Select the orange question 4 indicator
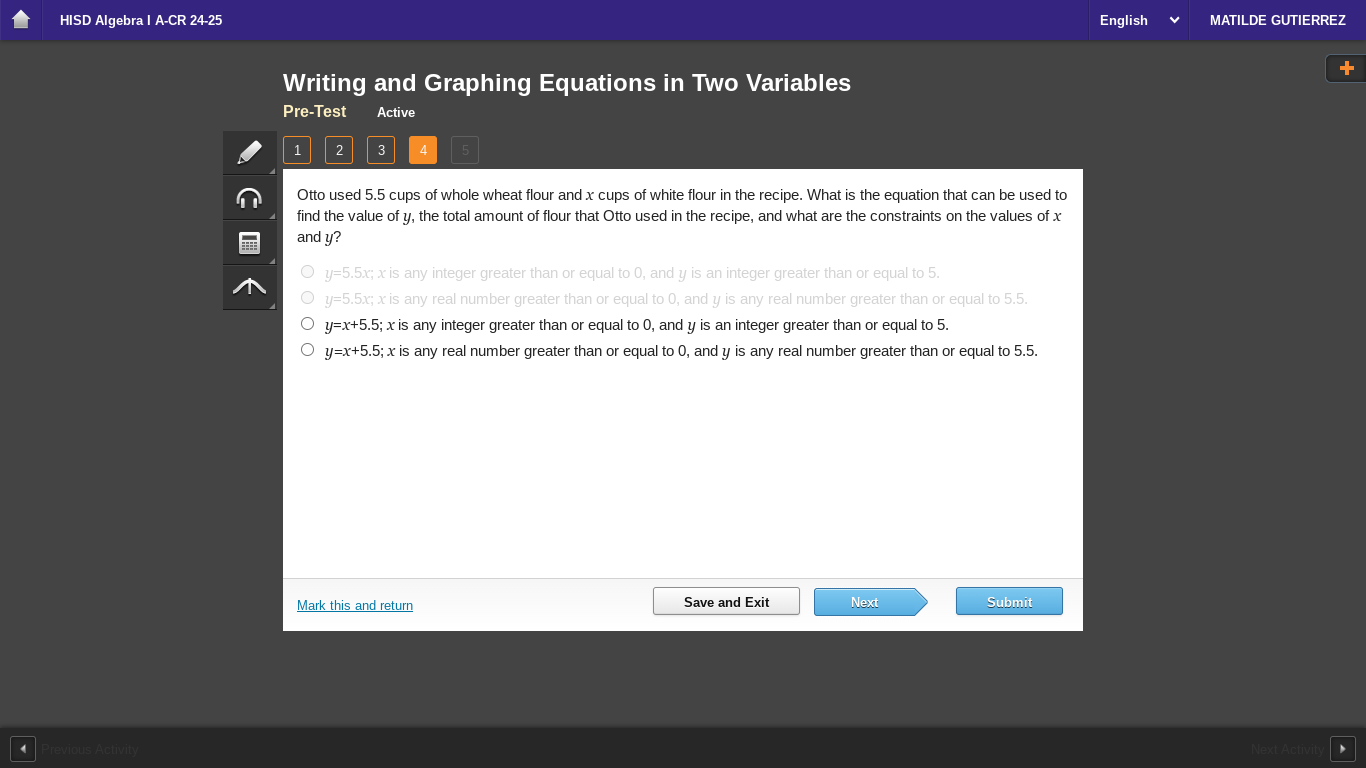1366x768 pixels. click(x=423, y=150)
